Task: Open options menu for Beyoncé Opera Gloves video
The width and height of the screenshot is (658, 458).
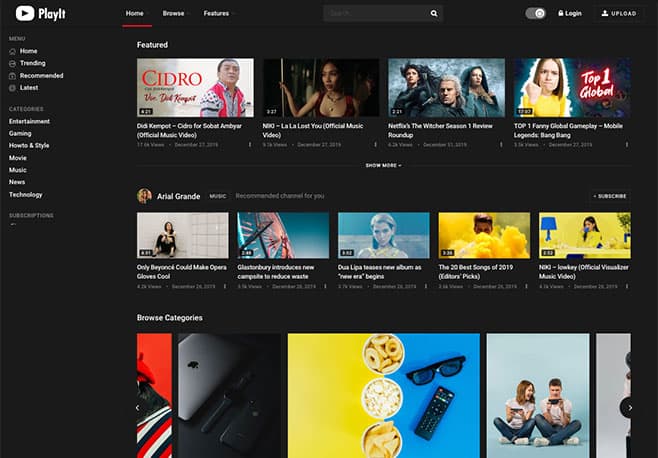Action: point(225,287)
